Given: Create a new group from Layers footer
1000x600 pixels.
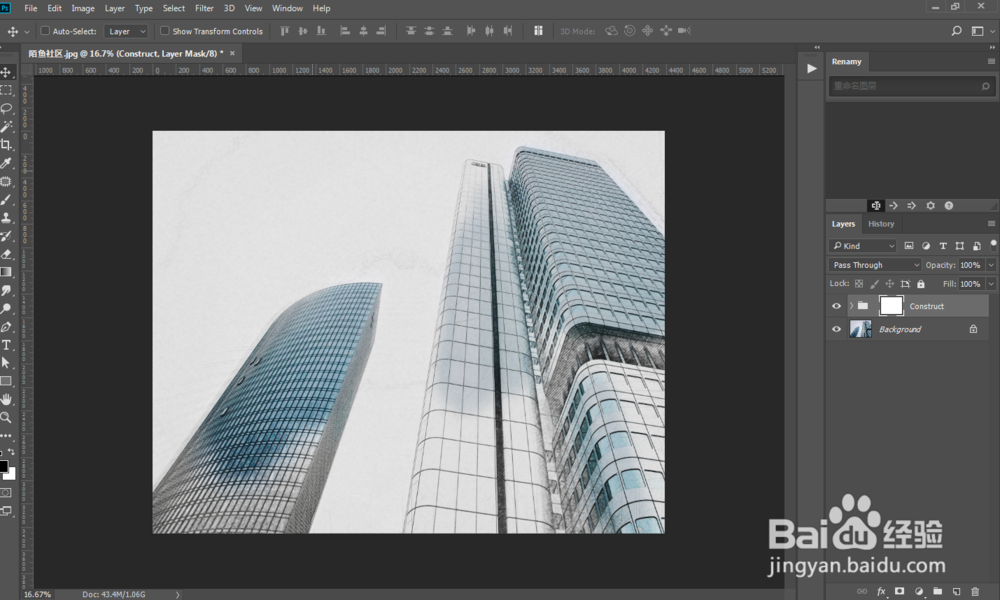Looking at the screenshot, I should point(937,591).
